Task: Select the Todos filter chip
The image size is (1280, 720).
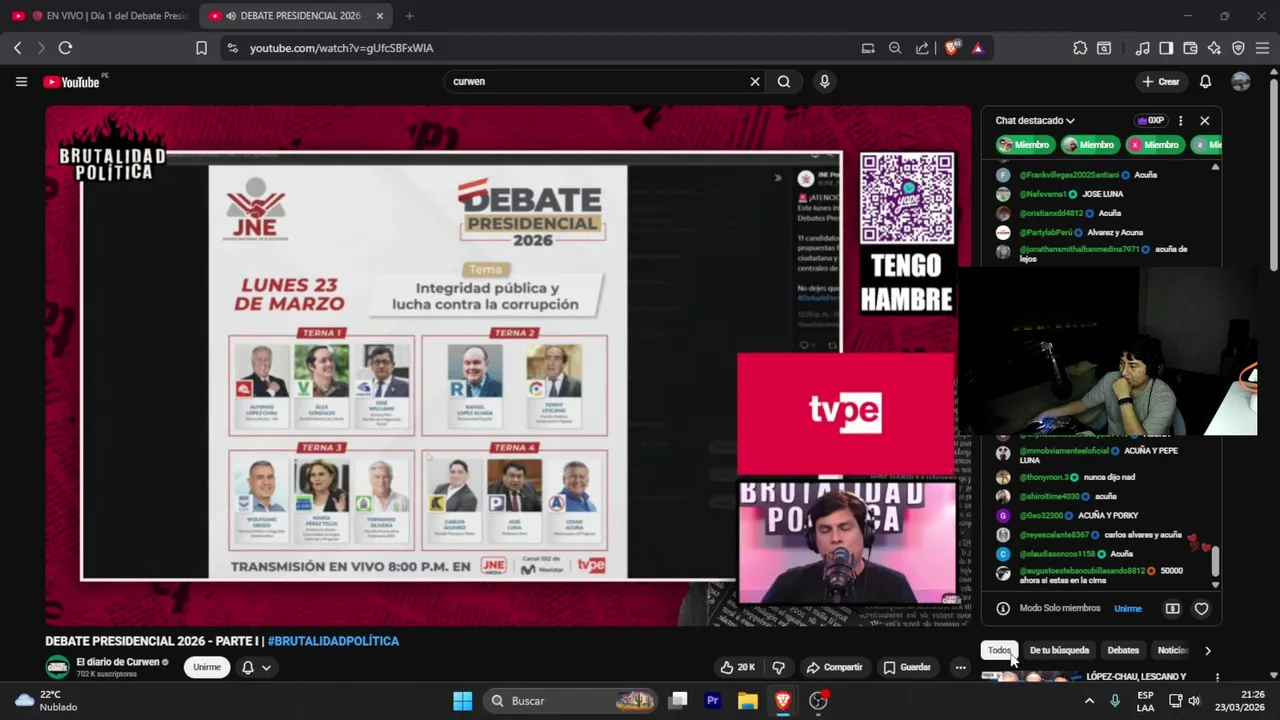Action: [999, 650]
